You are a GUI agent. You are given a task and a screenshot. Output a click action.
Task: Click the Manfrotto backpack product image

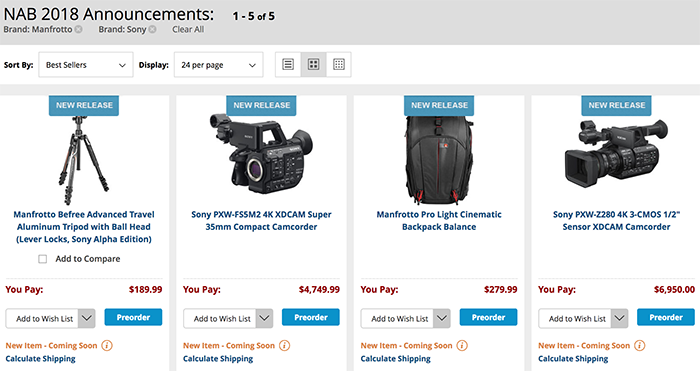coord(439,160)
